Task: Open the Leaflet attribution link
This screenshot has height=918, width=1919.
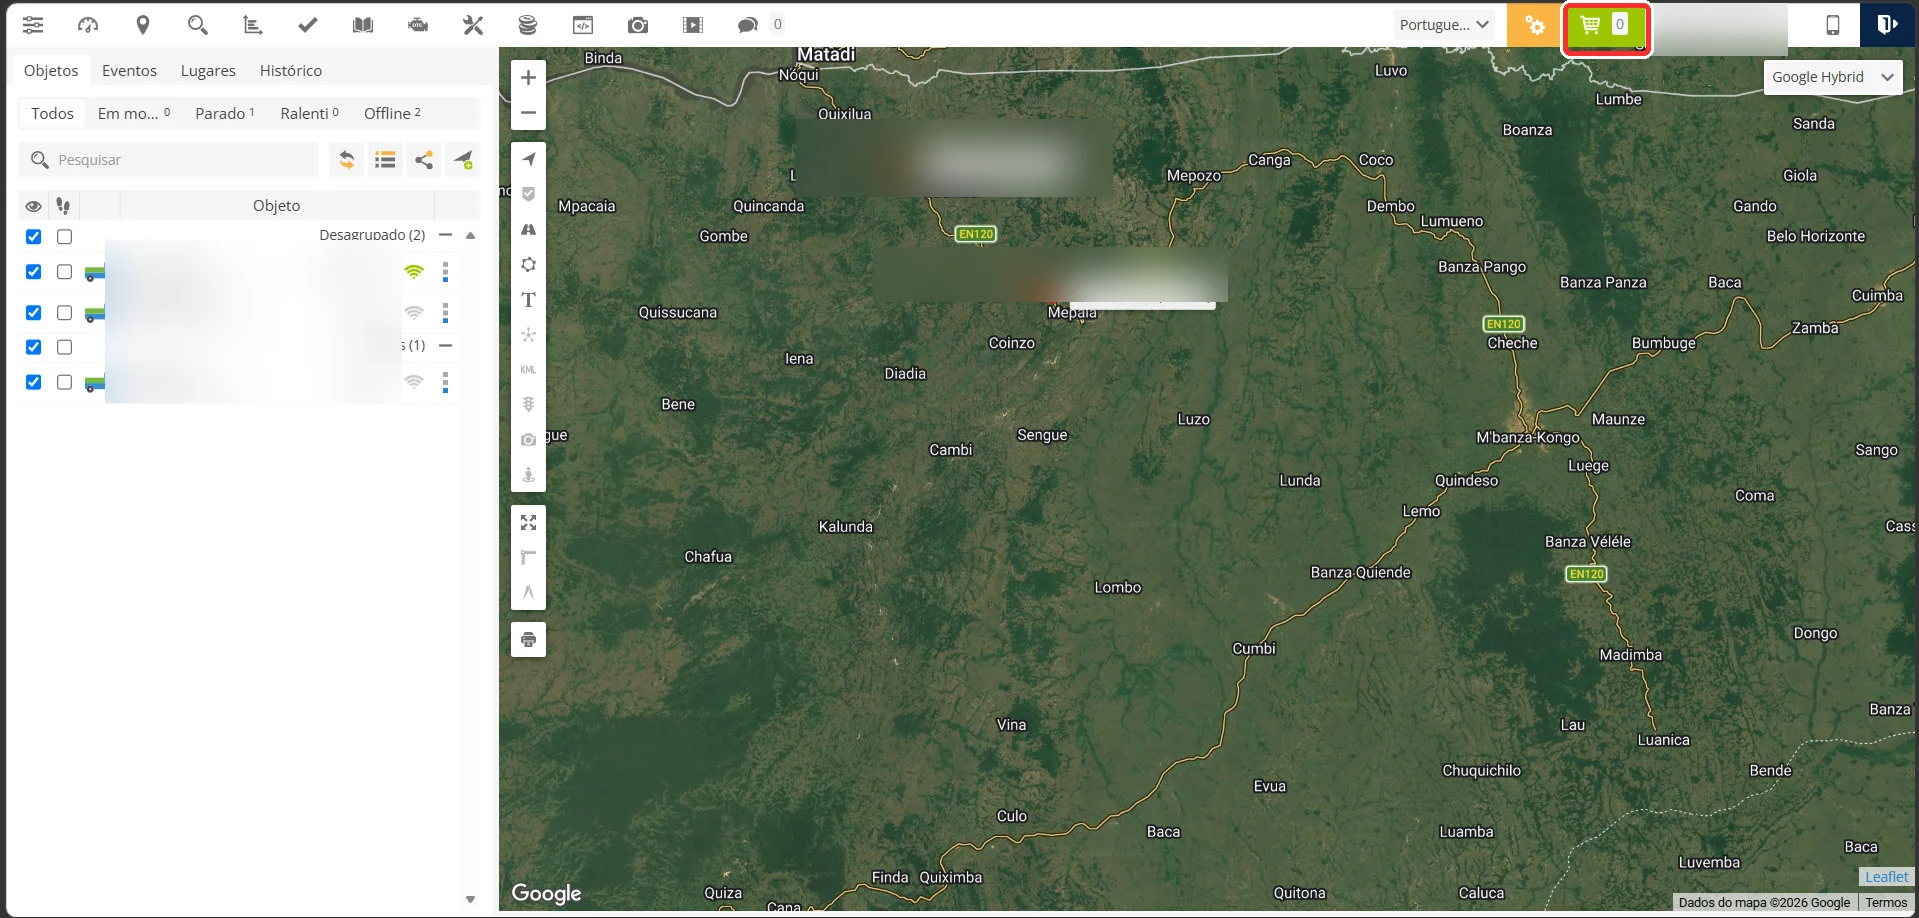Action: point(1886,877)
